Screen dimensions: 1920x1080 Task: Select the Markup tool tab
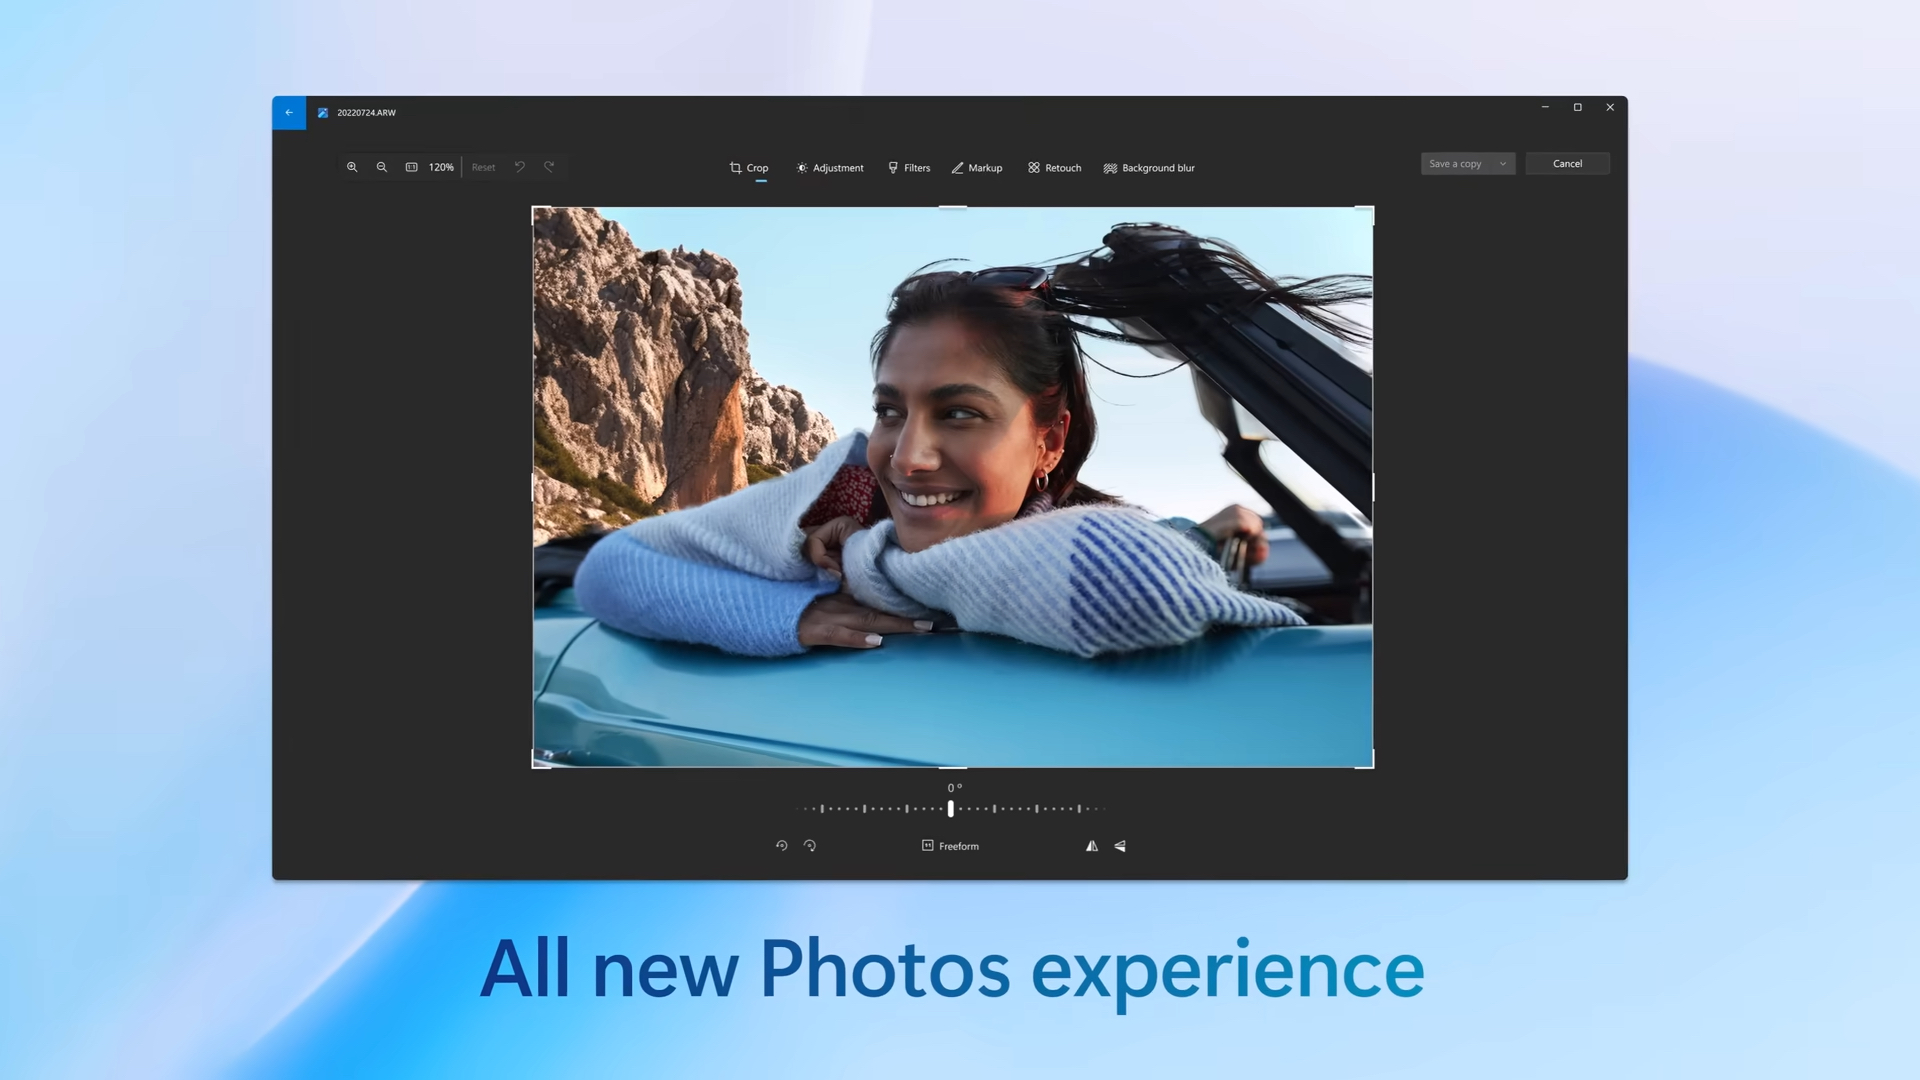point(977,168)
